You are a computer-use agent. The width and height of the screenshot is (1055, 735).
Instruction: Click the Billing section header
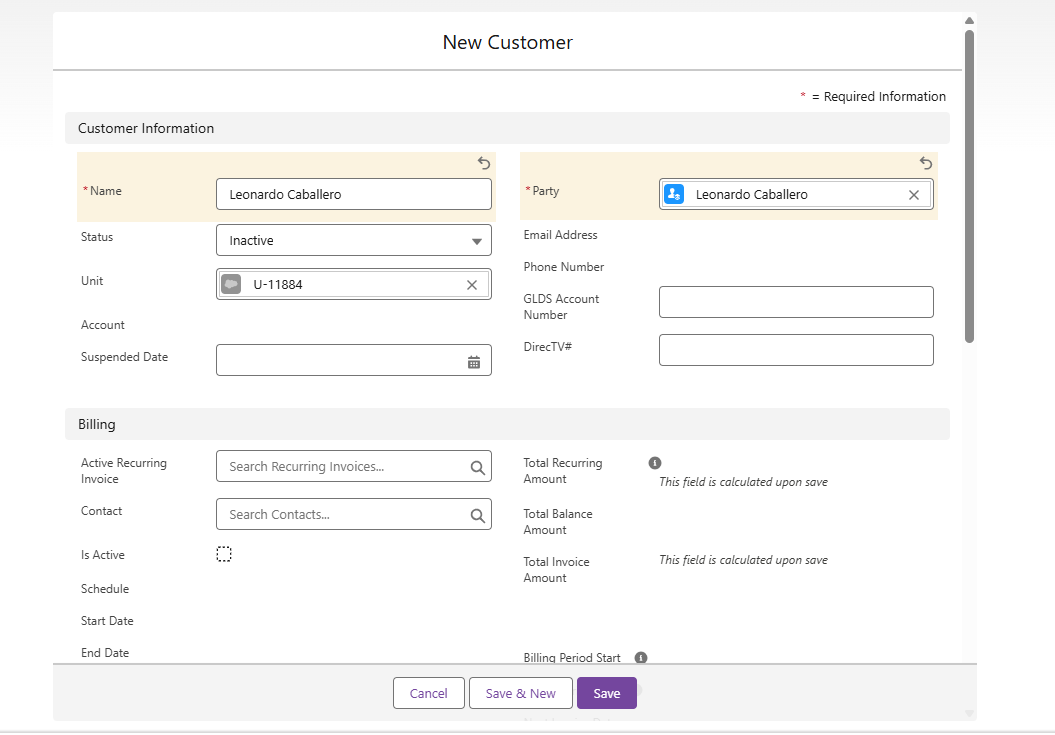point(507,424)
